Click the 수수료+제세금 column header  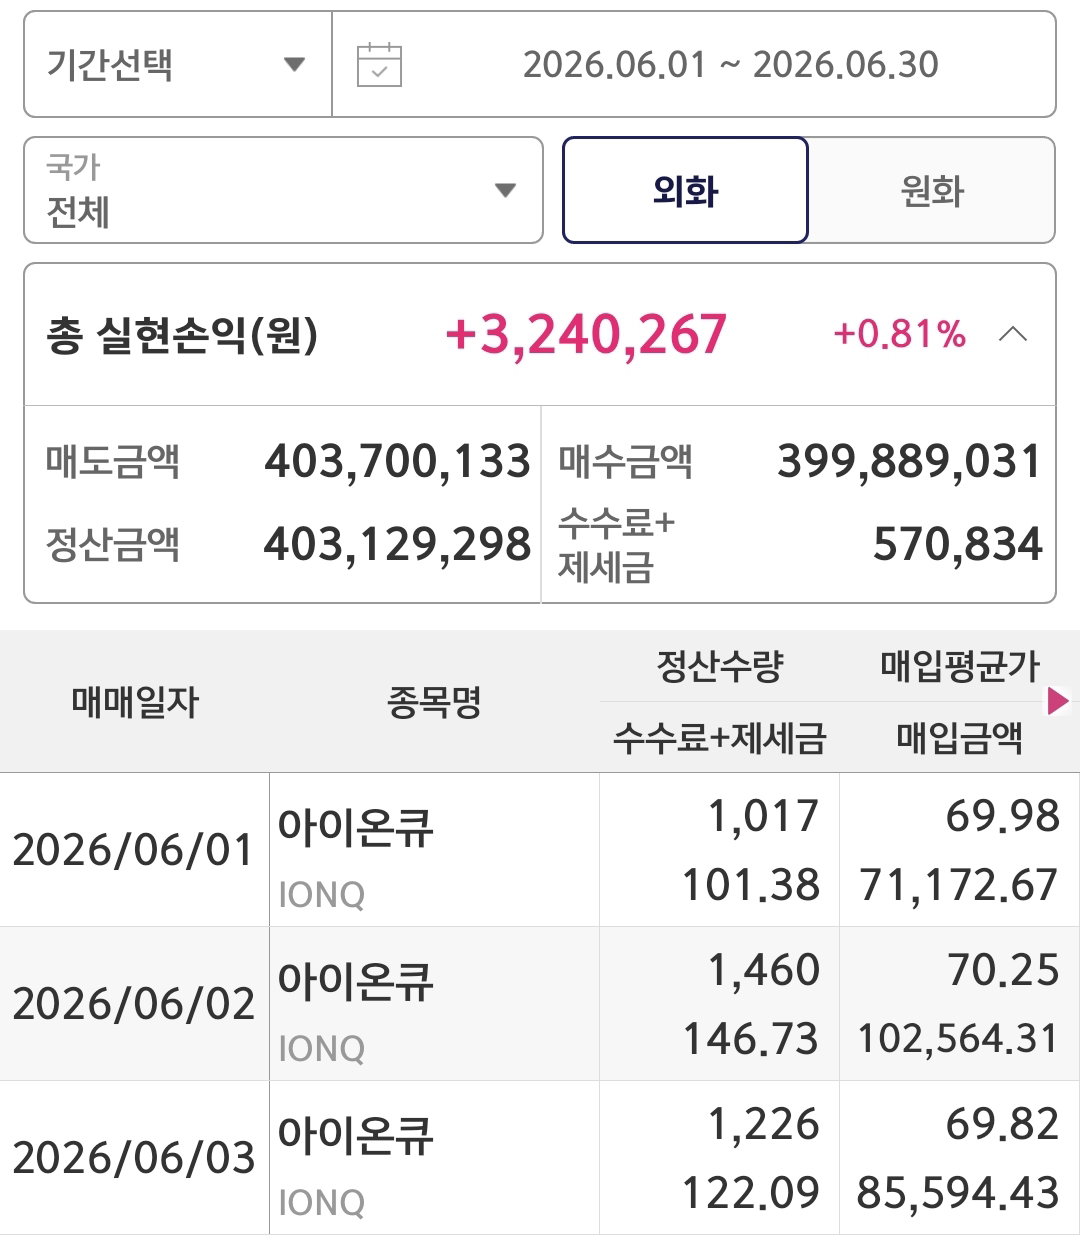tap(719, 738)
